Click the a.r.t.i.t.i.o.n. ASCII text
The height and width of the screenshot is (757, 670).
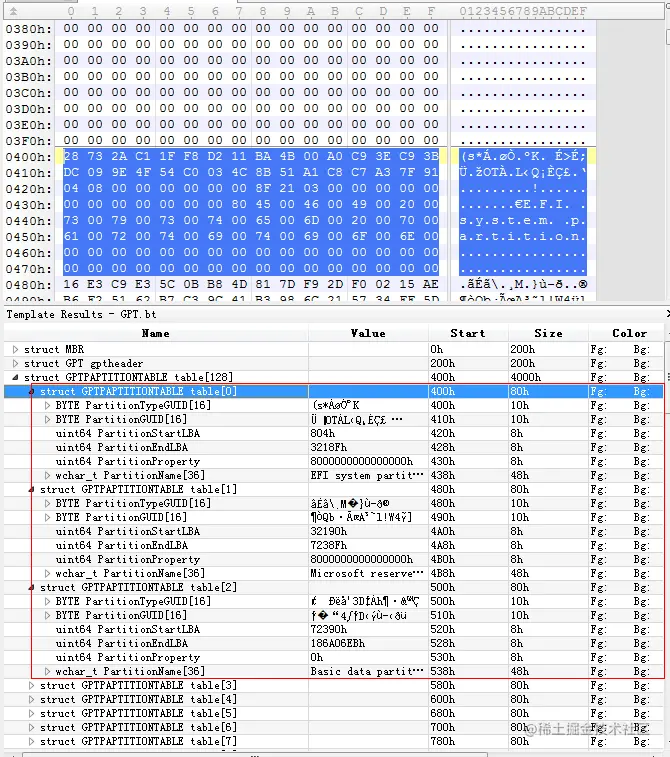click(x=522, y=237)
